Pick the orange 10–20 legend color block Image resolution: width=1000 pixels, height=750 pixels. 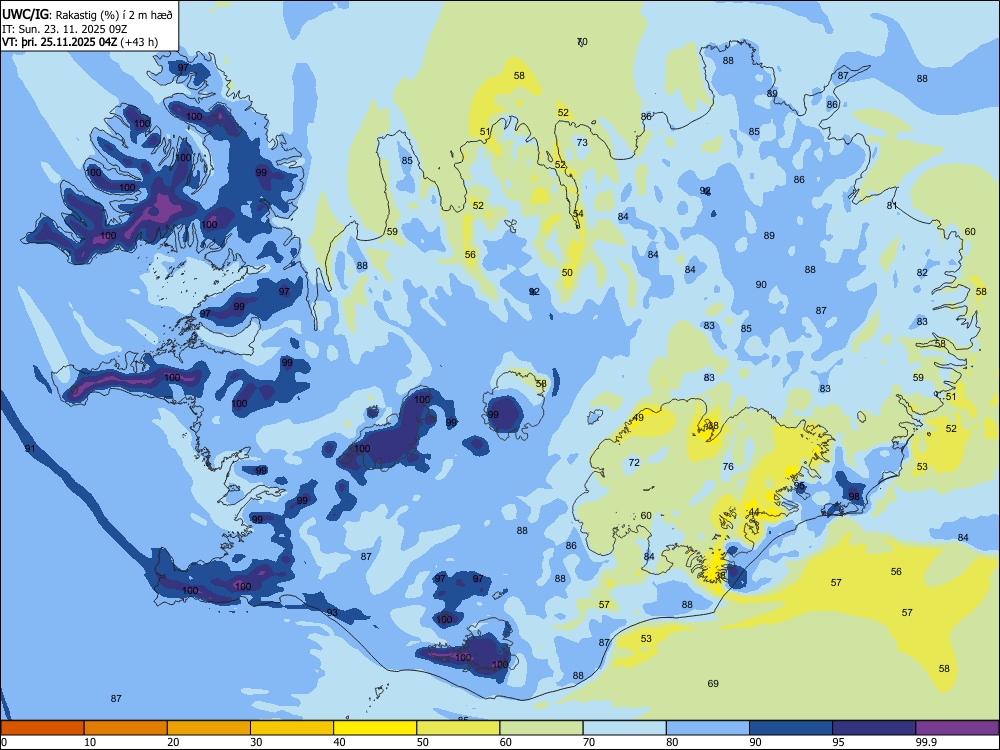126,728
